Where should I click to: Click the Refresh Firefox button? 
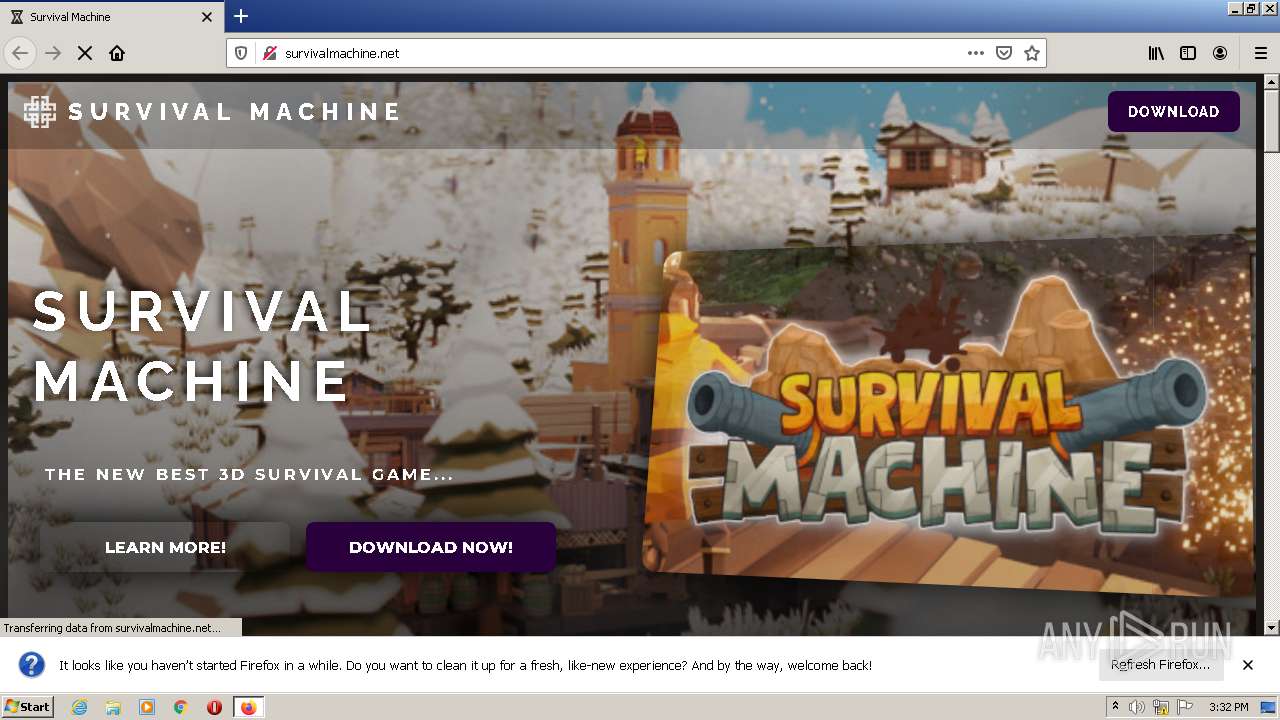click(1160, 665)
